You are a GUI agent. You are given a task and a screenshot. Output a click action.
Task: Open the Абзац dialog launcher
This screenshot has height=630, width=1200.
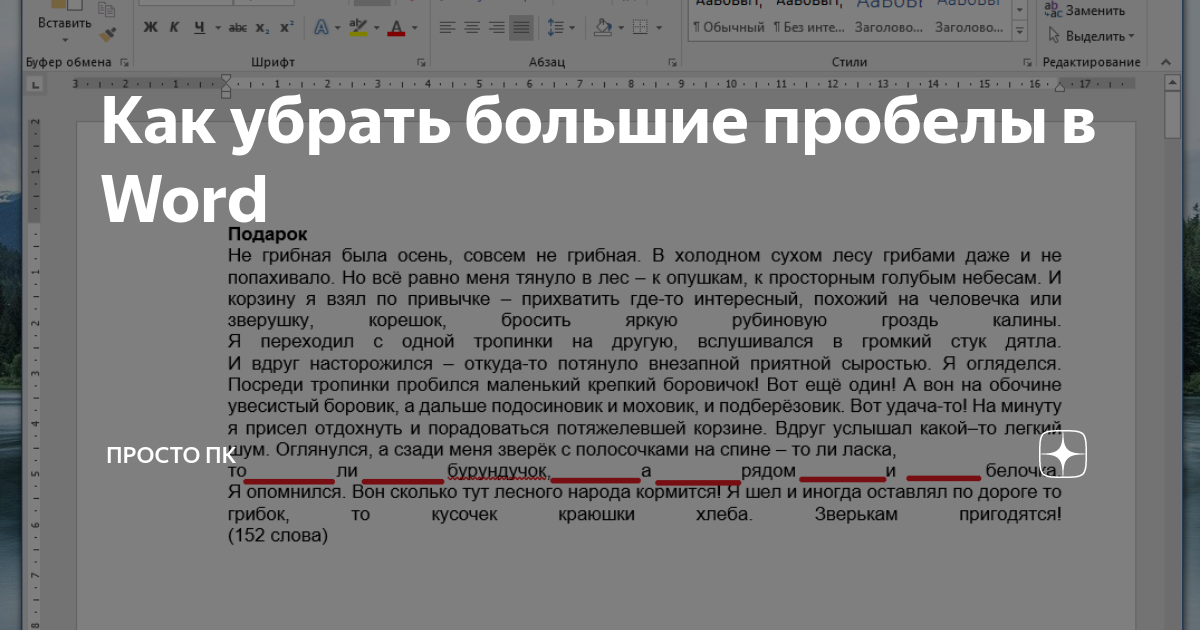click(672, 63)
